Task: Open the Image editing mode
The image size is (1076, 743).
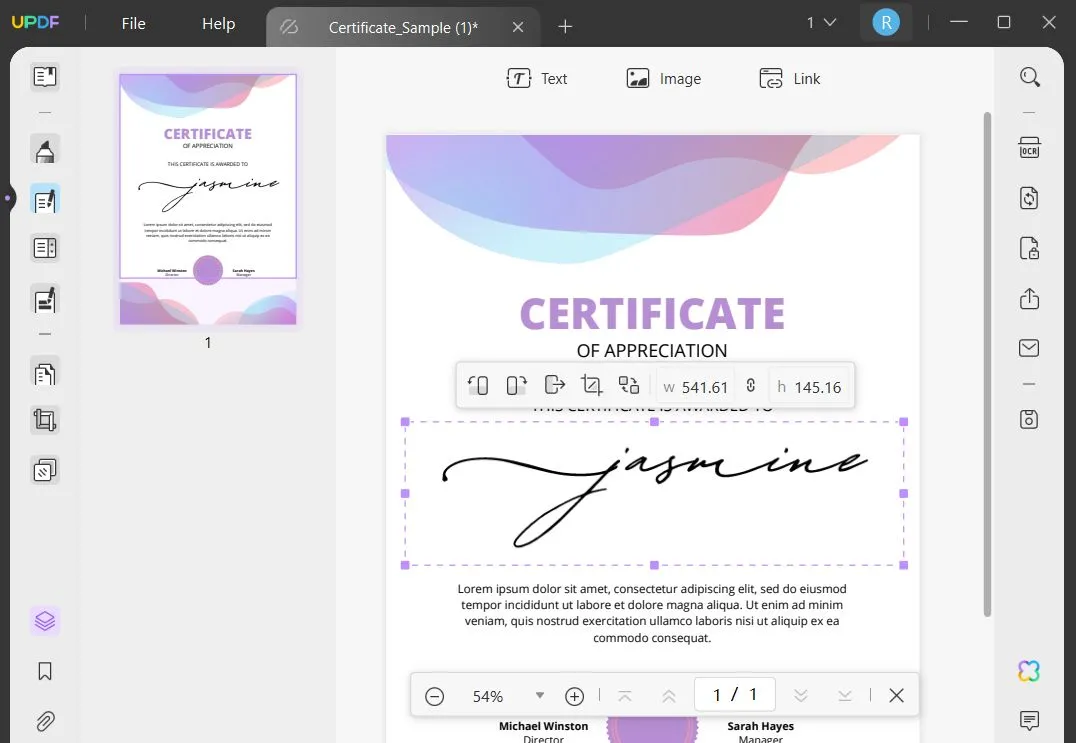Action: [x=664, y=78]
